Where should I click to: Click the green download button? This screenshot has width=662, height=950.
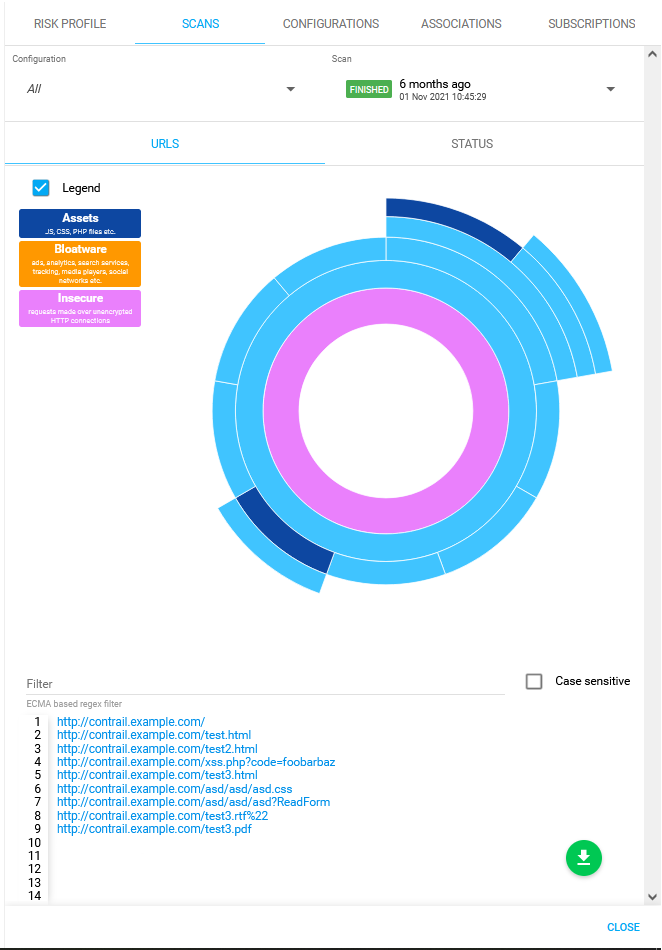584,858
